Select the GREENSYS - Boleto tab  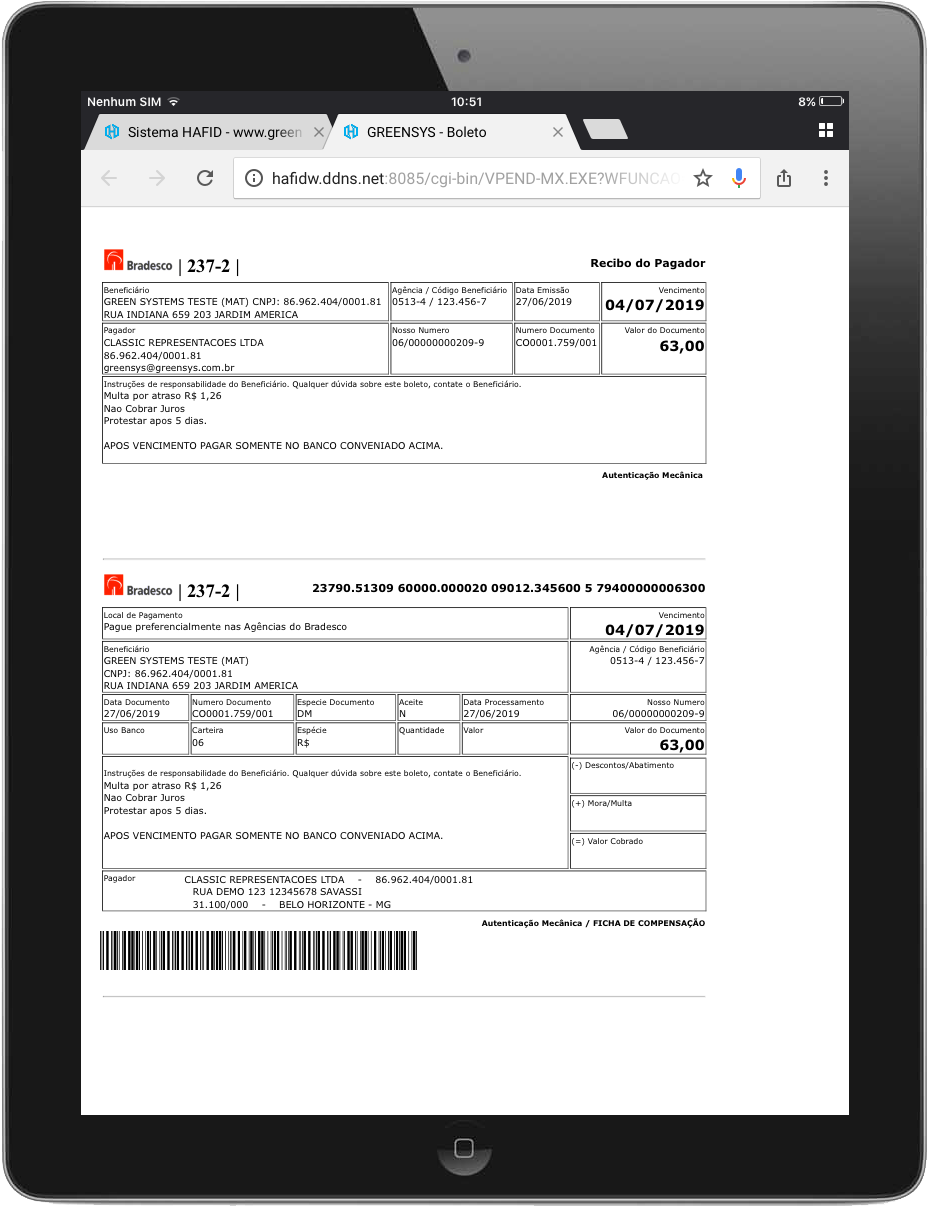[440, 132]
